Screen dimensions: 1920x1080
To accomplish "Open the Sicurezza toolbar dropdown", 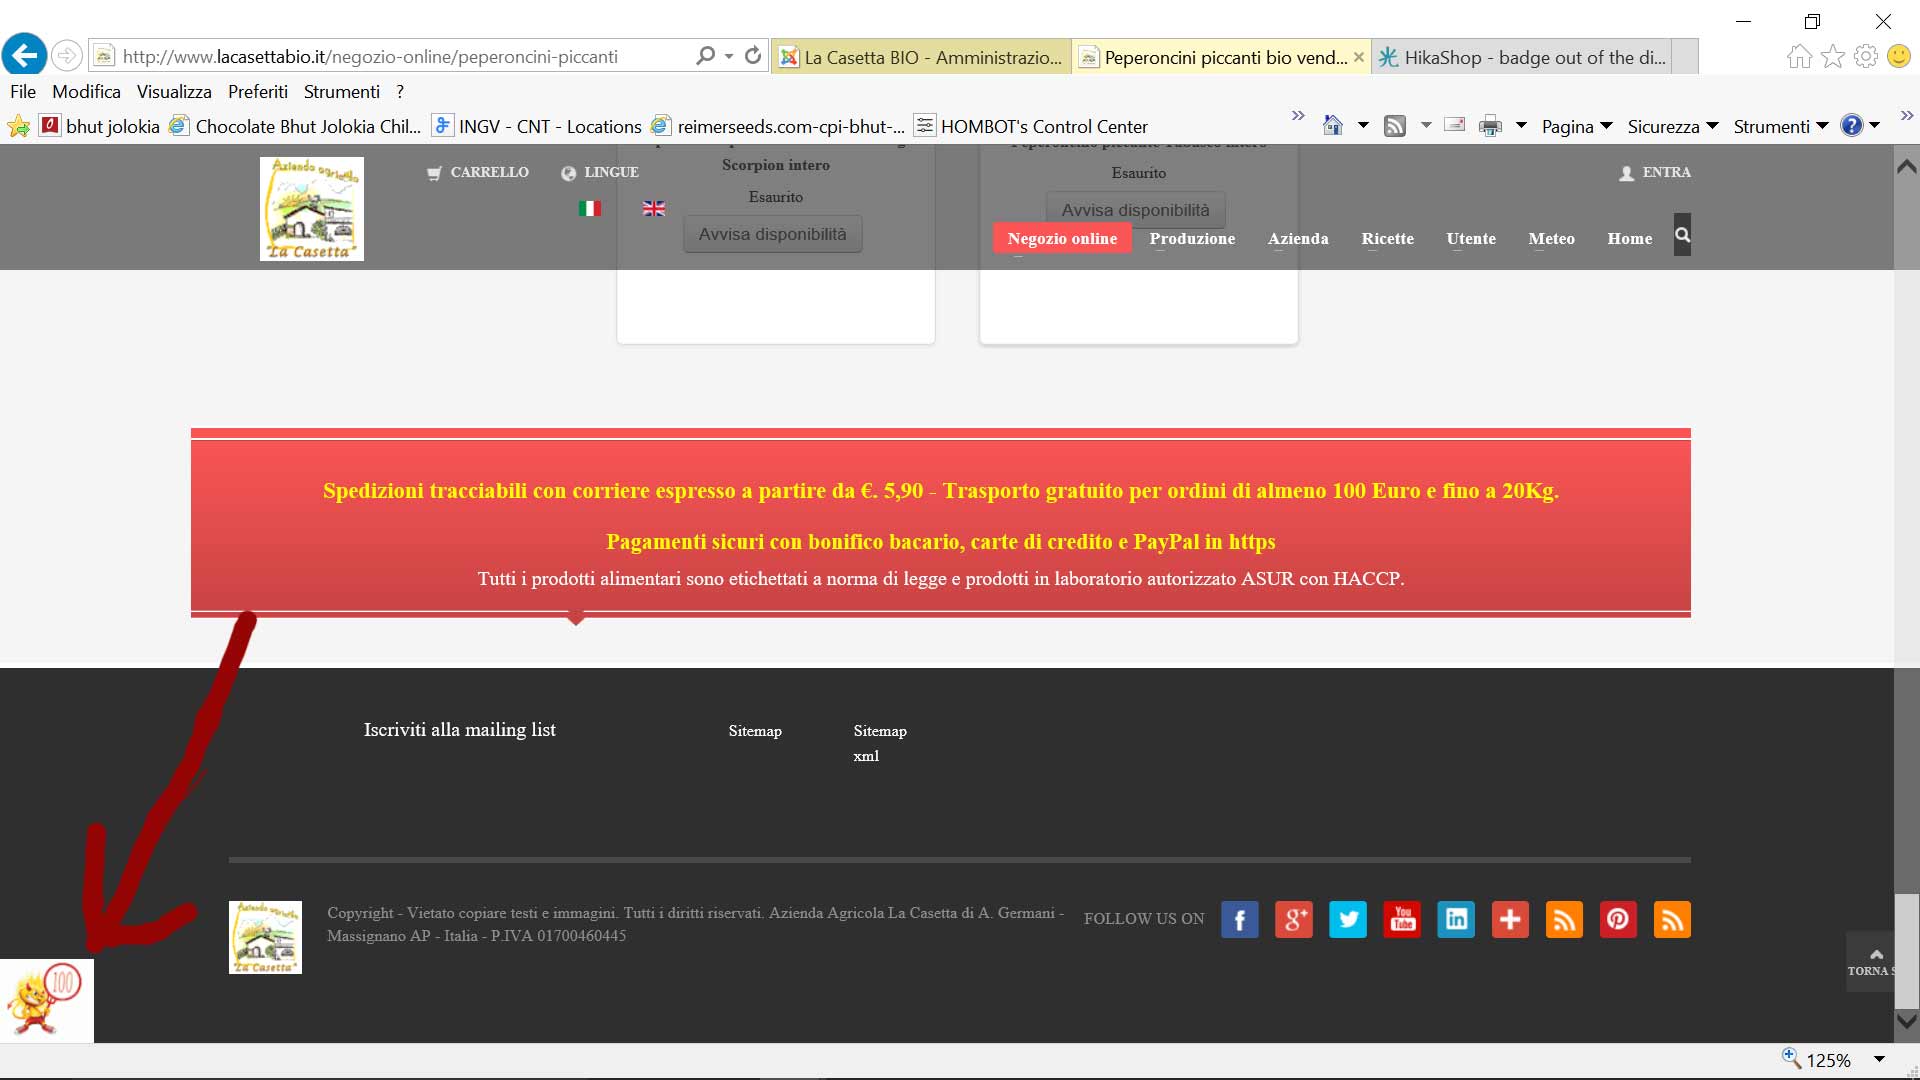I will 1672,126.
